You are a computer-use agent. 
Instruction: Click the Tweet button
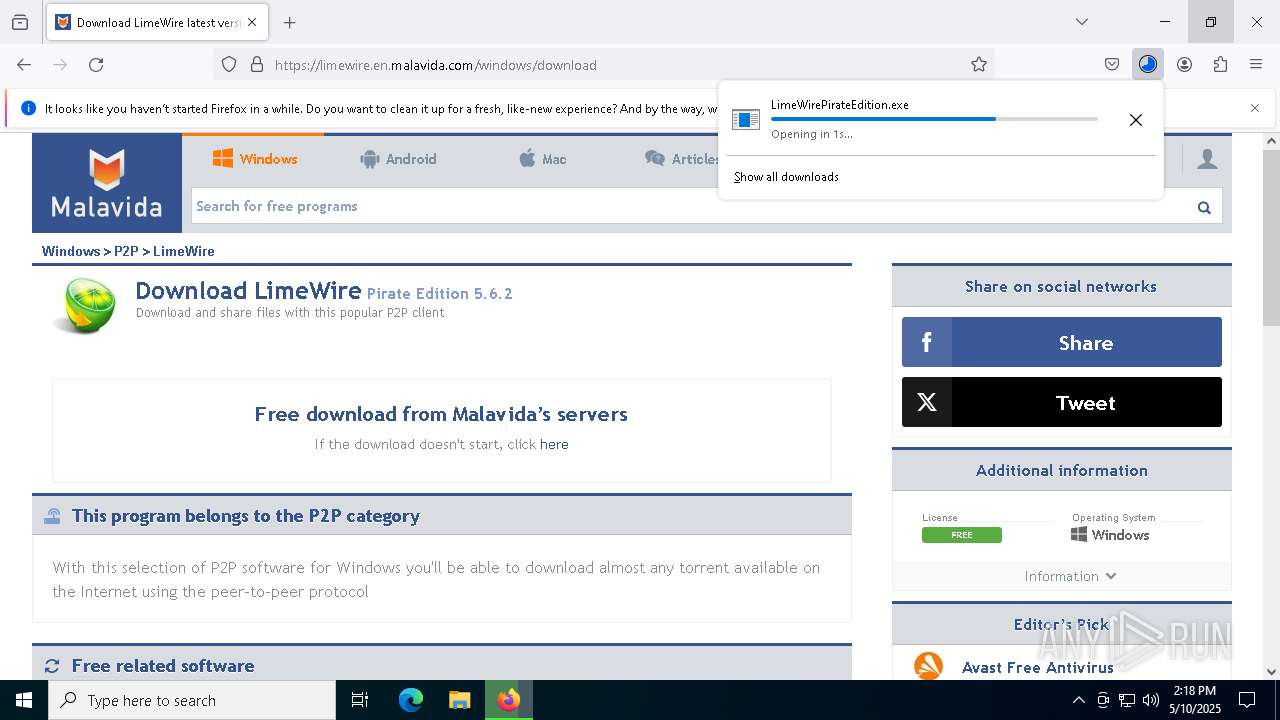[x=1062, y=402]
